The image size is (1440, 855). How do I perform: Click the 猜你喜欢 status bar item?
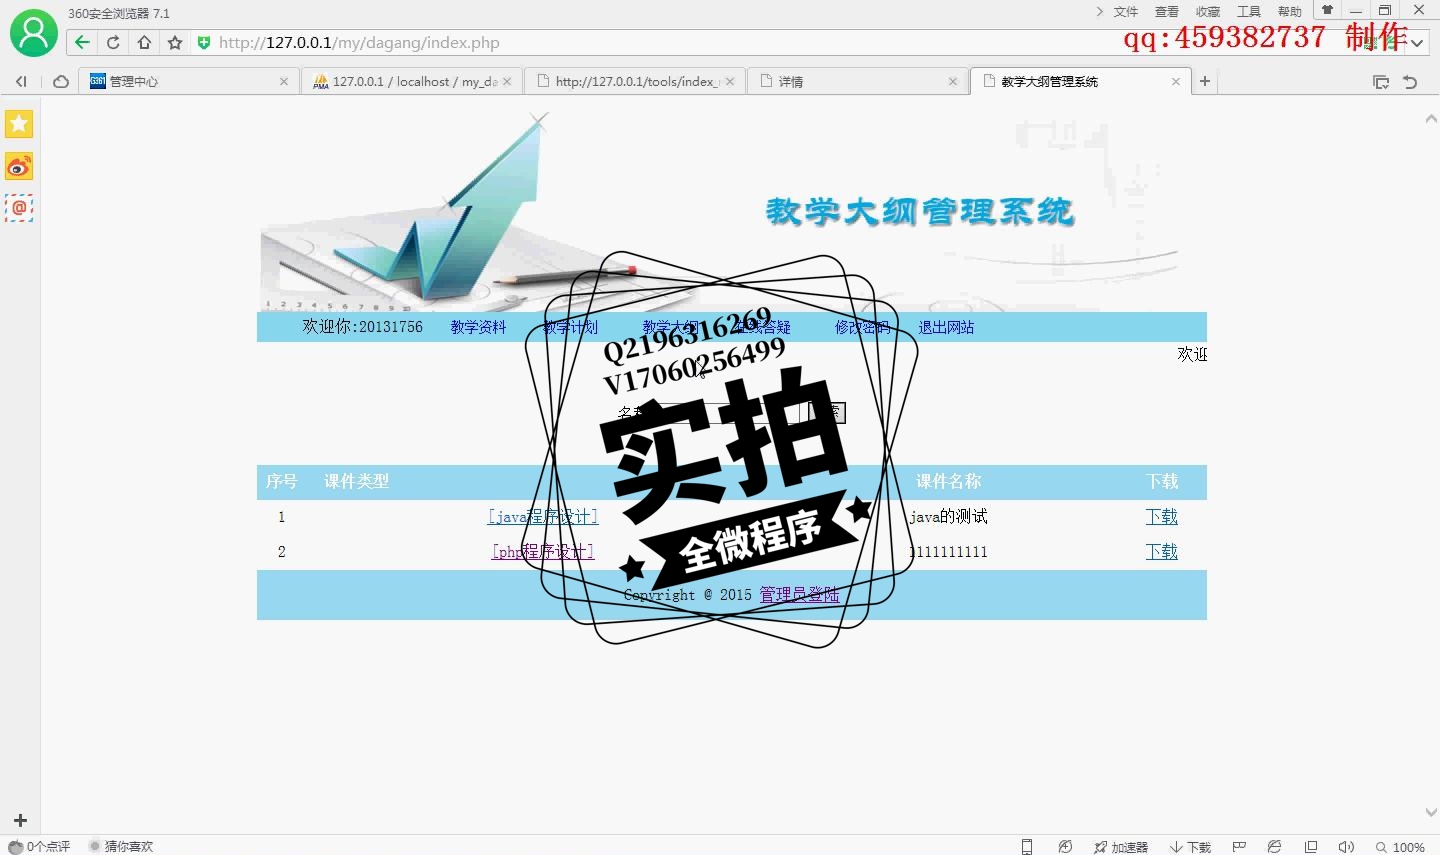(x=121, y=847)
